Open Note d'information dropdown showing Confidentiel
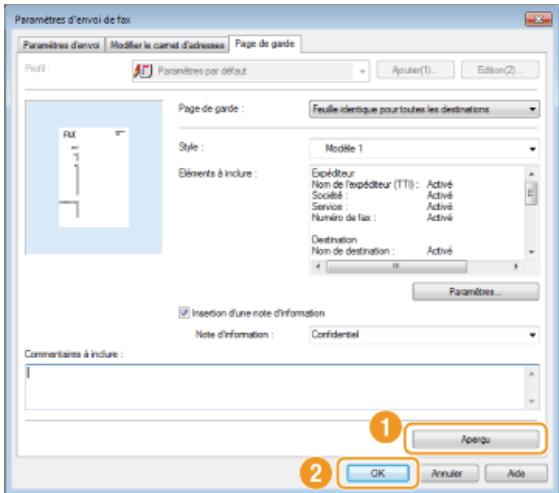 424,335
